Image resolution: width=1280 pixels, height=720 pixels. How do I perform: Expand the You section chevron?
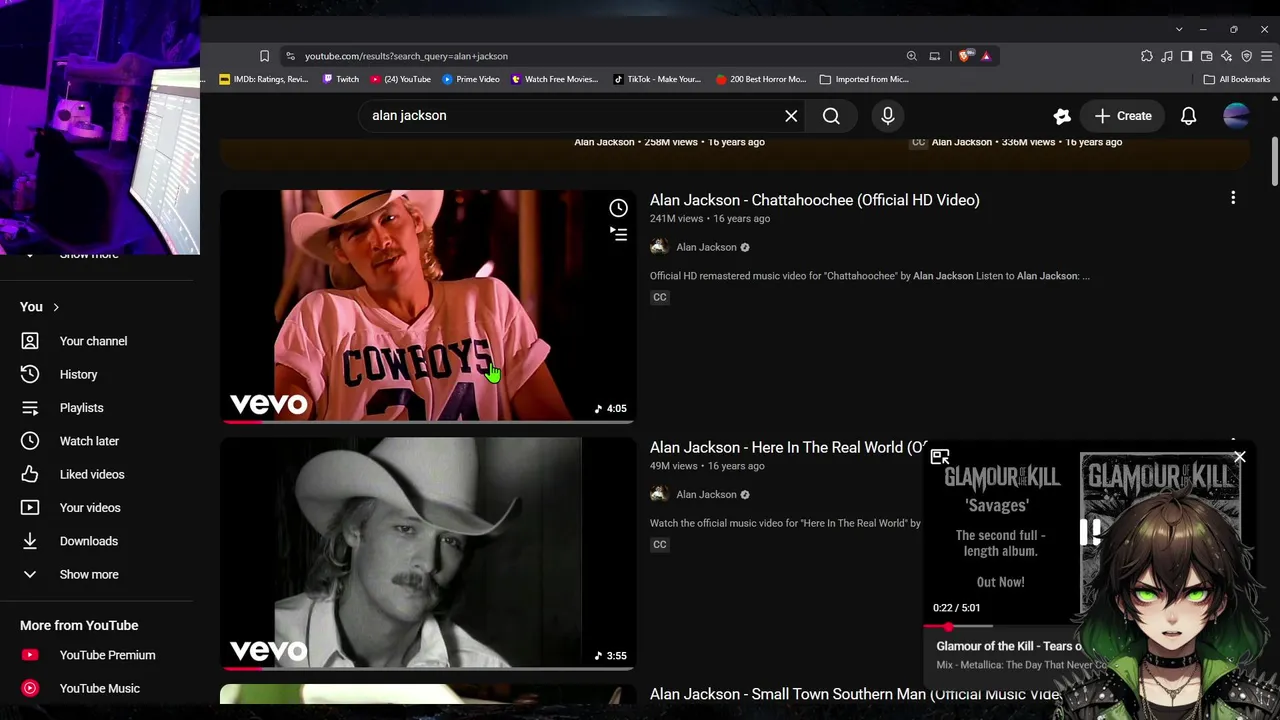point(56,307)
